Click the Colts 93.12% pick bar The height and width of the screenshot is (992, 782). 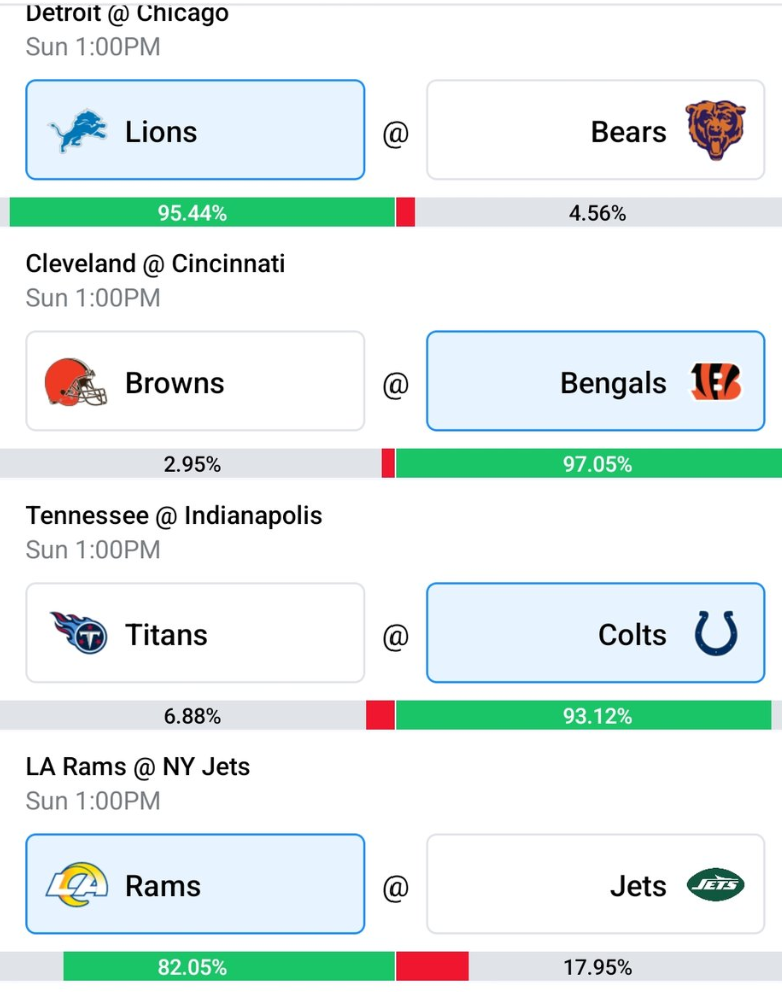(x=583, y=715)
